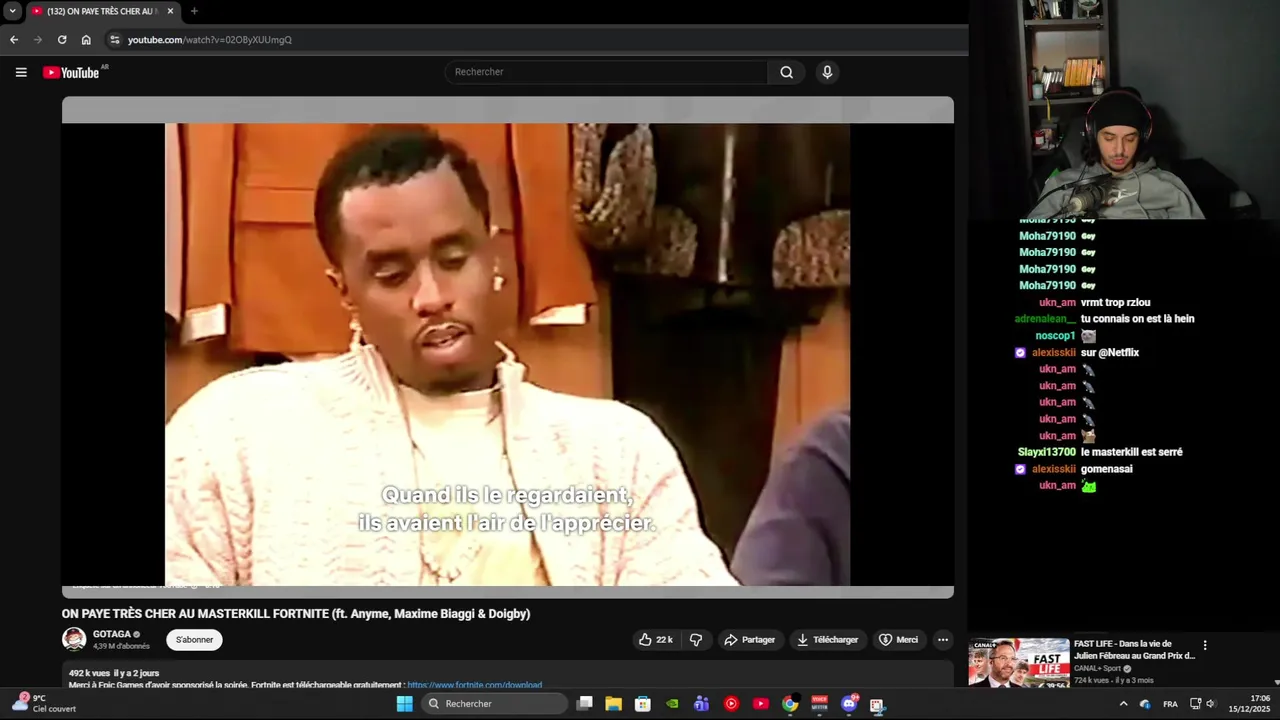1280x720 pixels.
Task: Open Snipping Tool in the taskbar
Action: pos(877,704)
